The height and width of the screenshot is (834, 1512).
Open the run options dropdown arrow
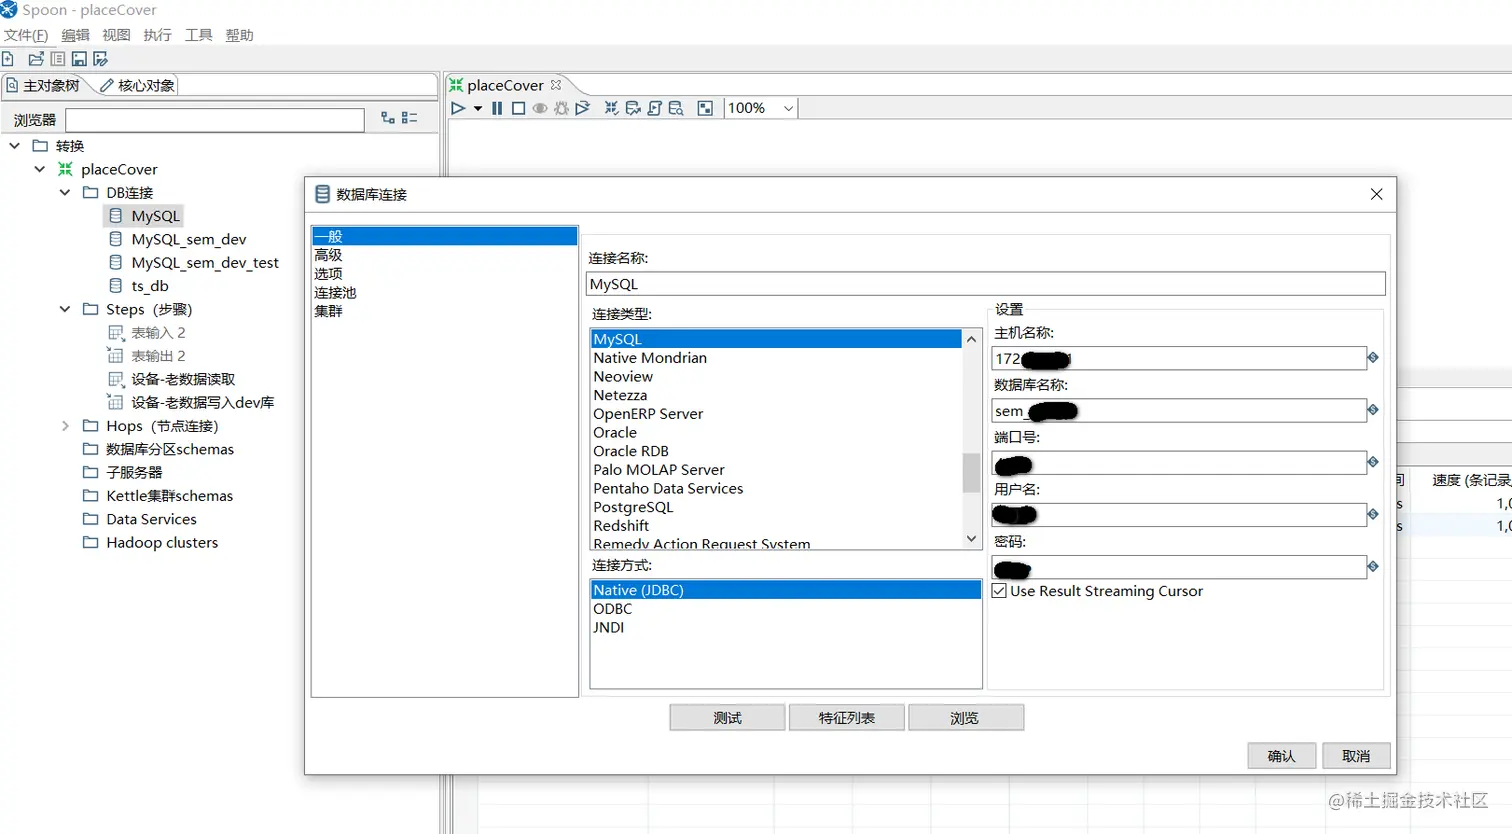click(478, 108)
